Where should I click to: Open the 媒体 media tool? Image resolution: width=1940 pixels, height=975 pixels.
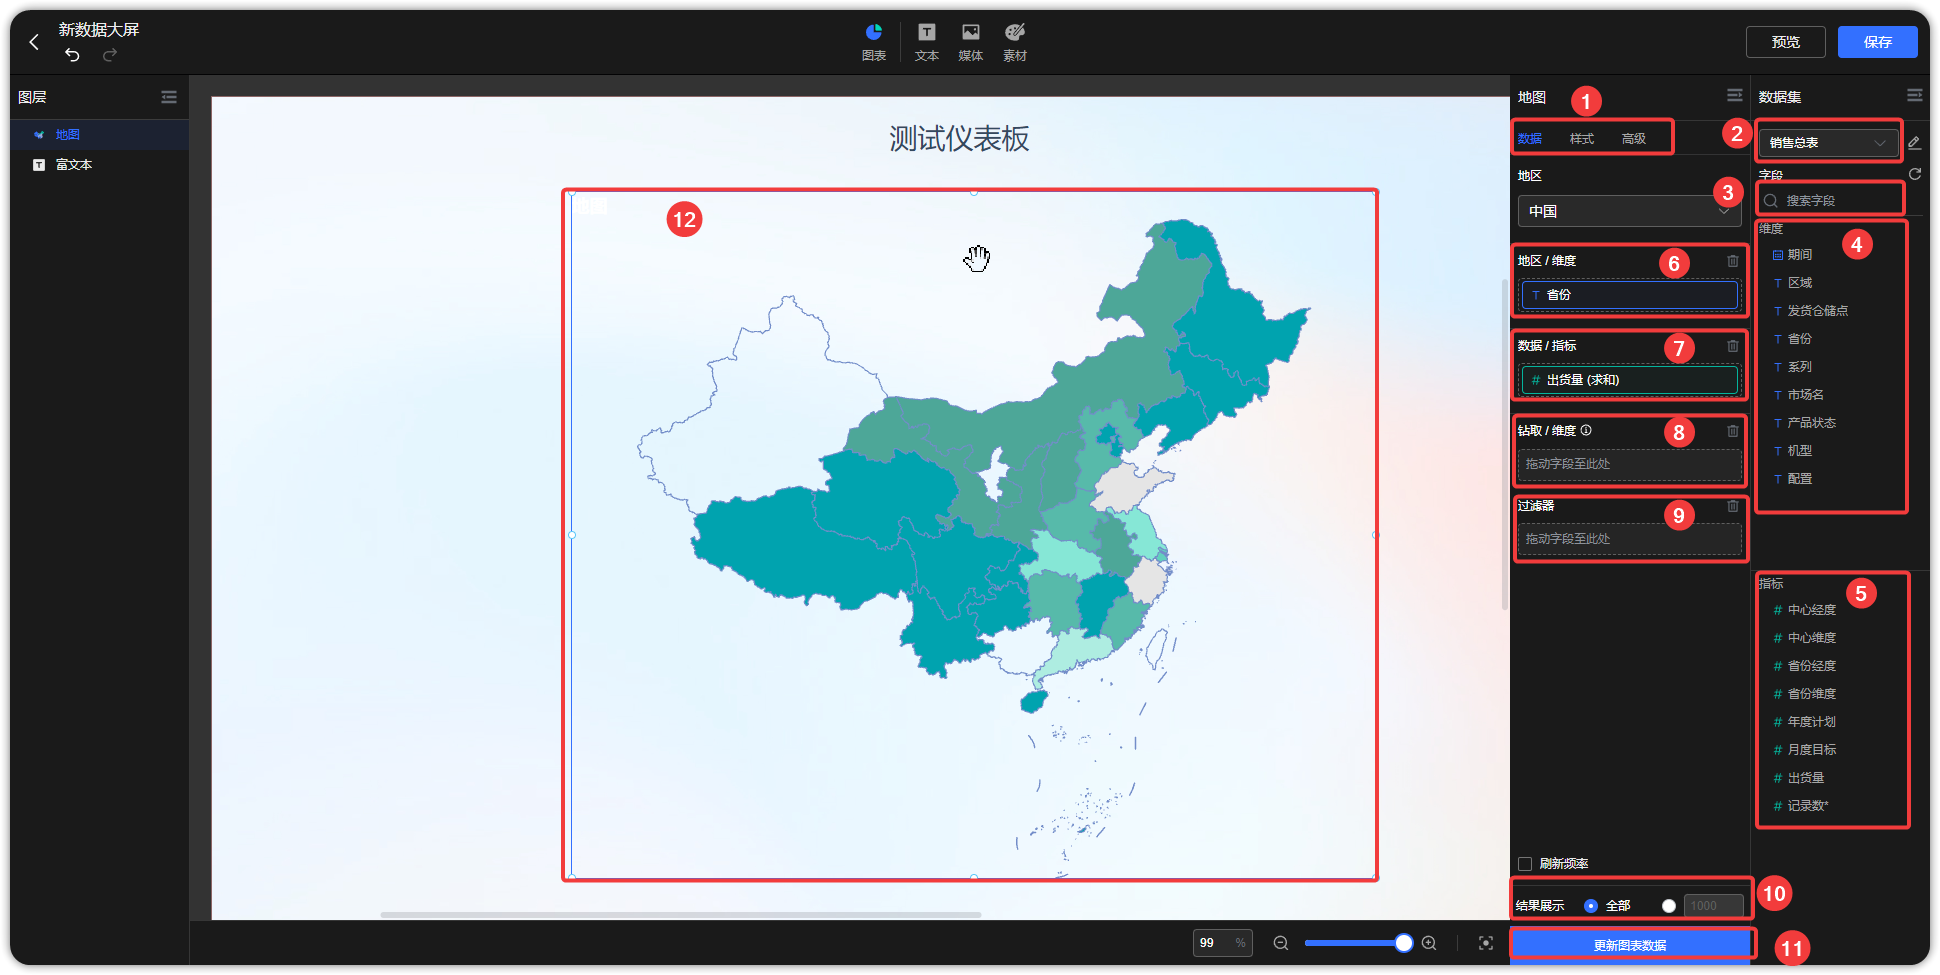click(971, 42)
